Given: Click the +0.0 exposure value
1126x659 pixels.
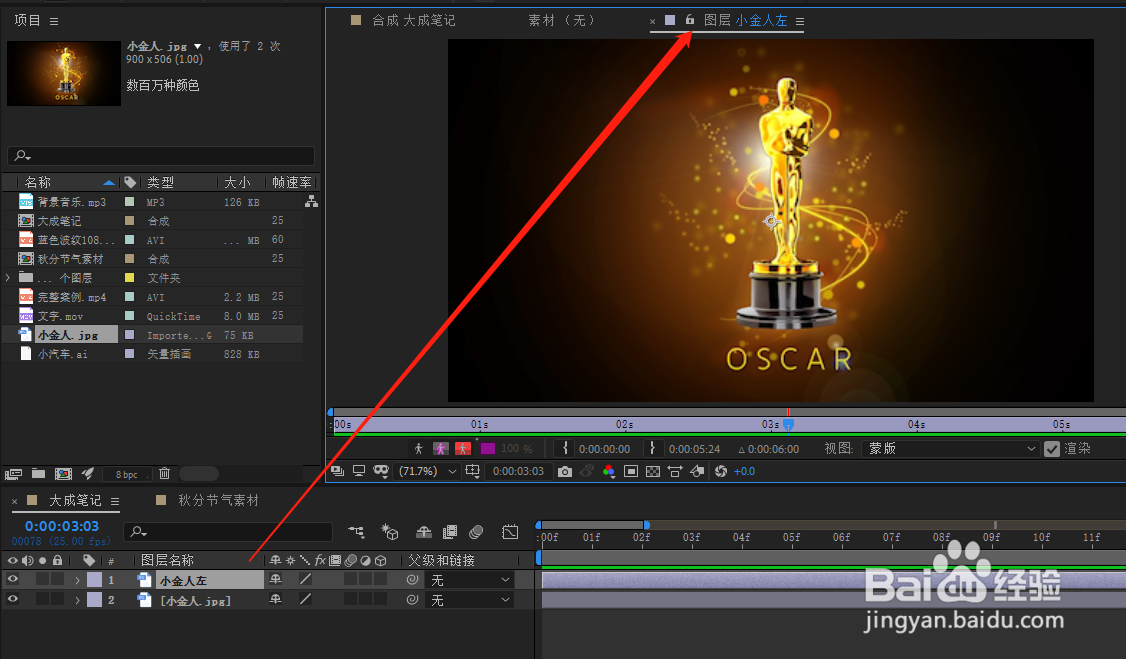Looking at the screenshot, I should (x=744, y=472).
